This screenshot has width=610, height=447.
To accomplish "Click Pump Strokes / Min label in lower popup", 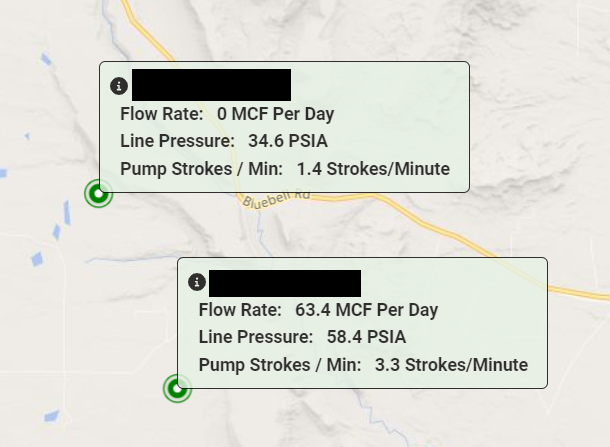I will pyautogui.click(x=280, y=365).
